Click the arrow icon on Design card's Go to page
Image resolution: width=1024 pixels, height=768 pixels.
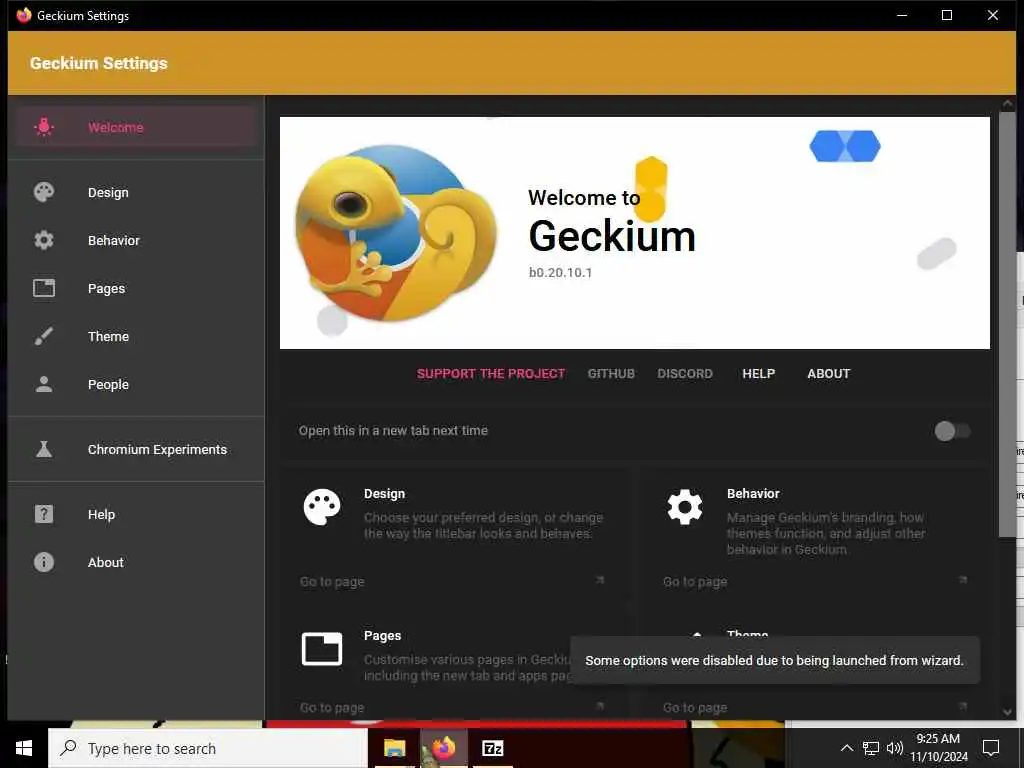pos(600,580)
